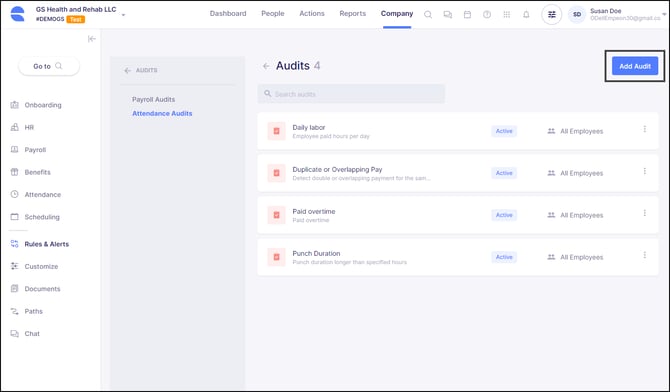This screenshot has width=670, height=392.
Task: Click the Chat sidebar icon
Action: pos(15,333)
